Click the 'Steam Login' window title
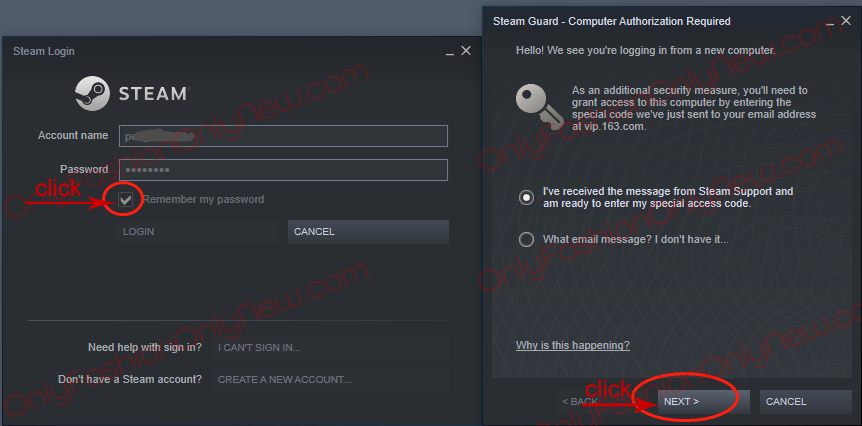 44,51
